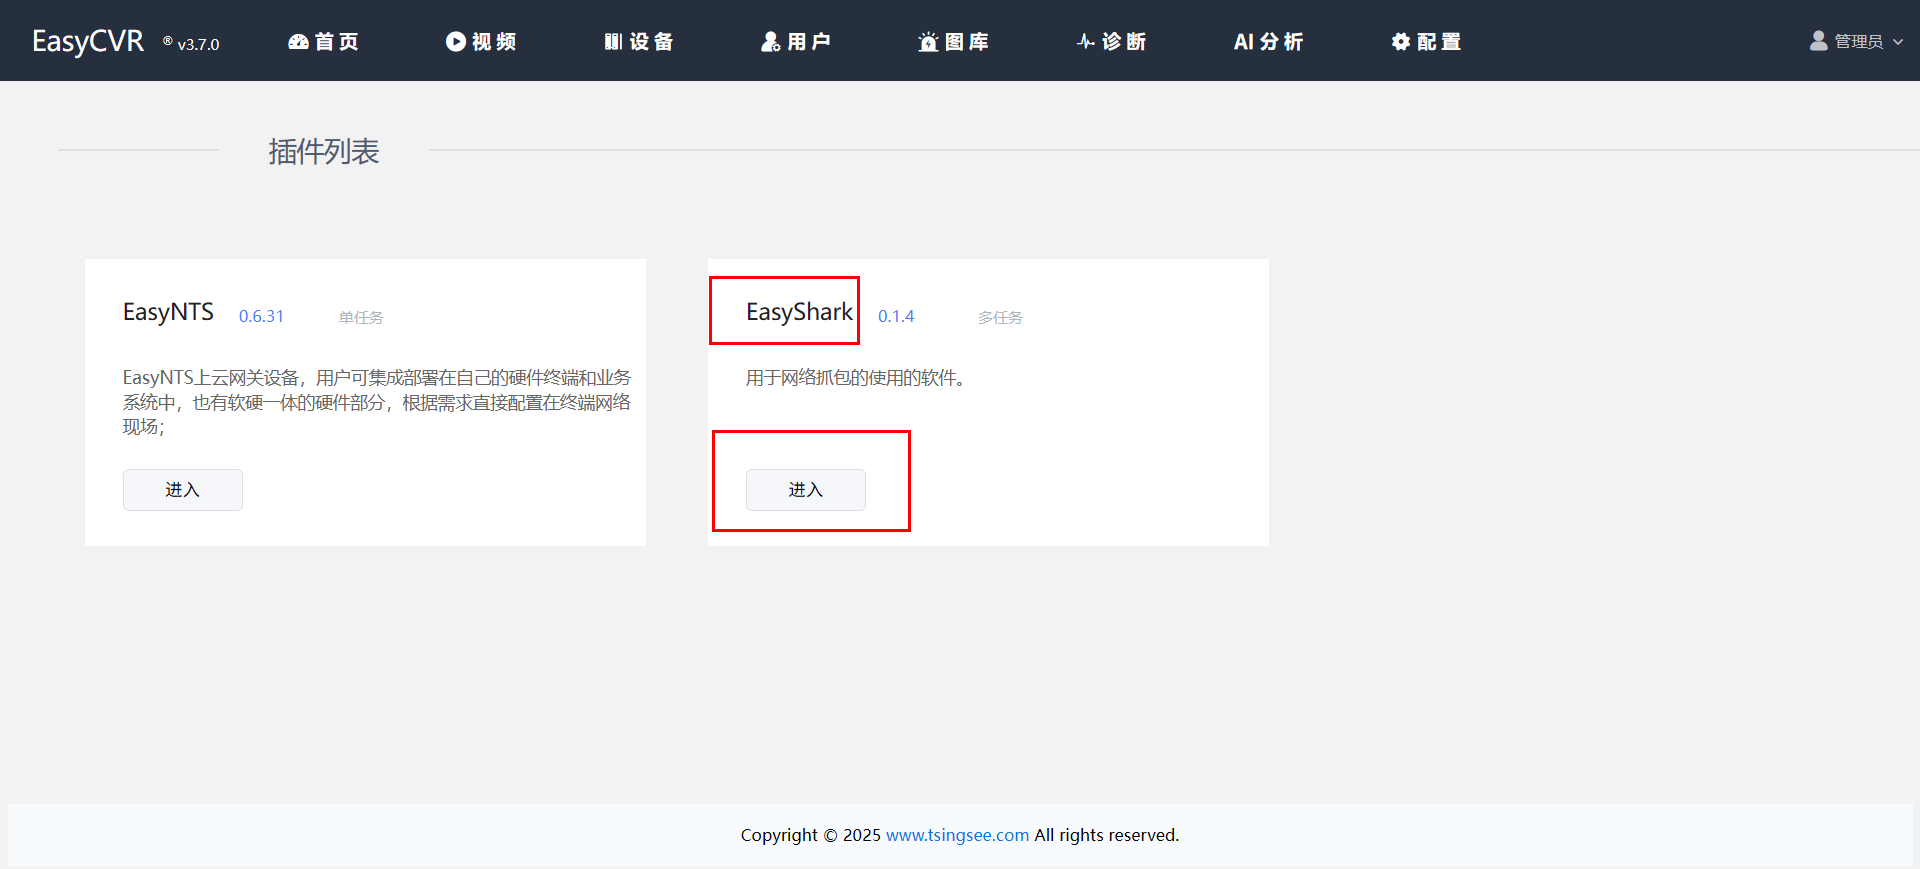The height and width of the screenshot is (869, 1920).
Task: Click EasyShark version 0.1.4
Action: [x=896, y=316]
